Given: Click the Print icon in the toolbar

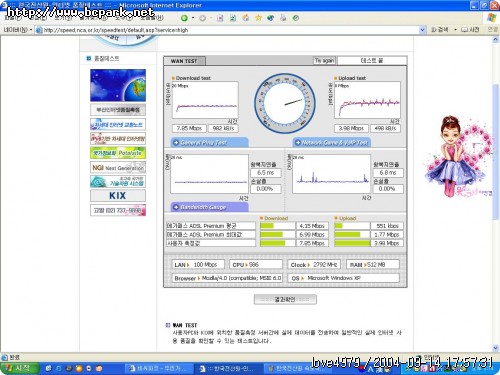Looking at the screenshot, I should (283, 18).
